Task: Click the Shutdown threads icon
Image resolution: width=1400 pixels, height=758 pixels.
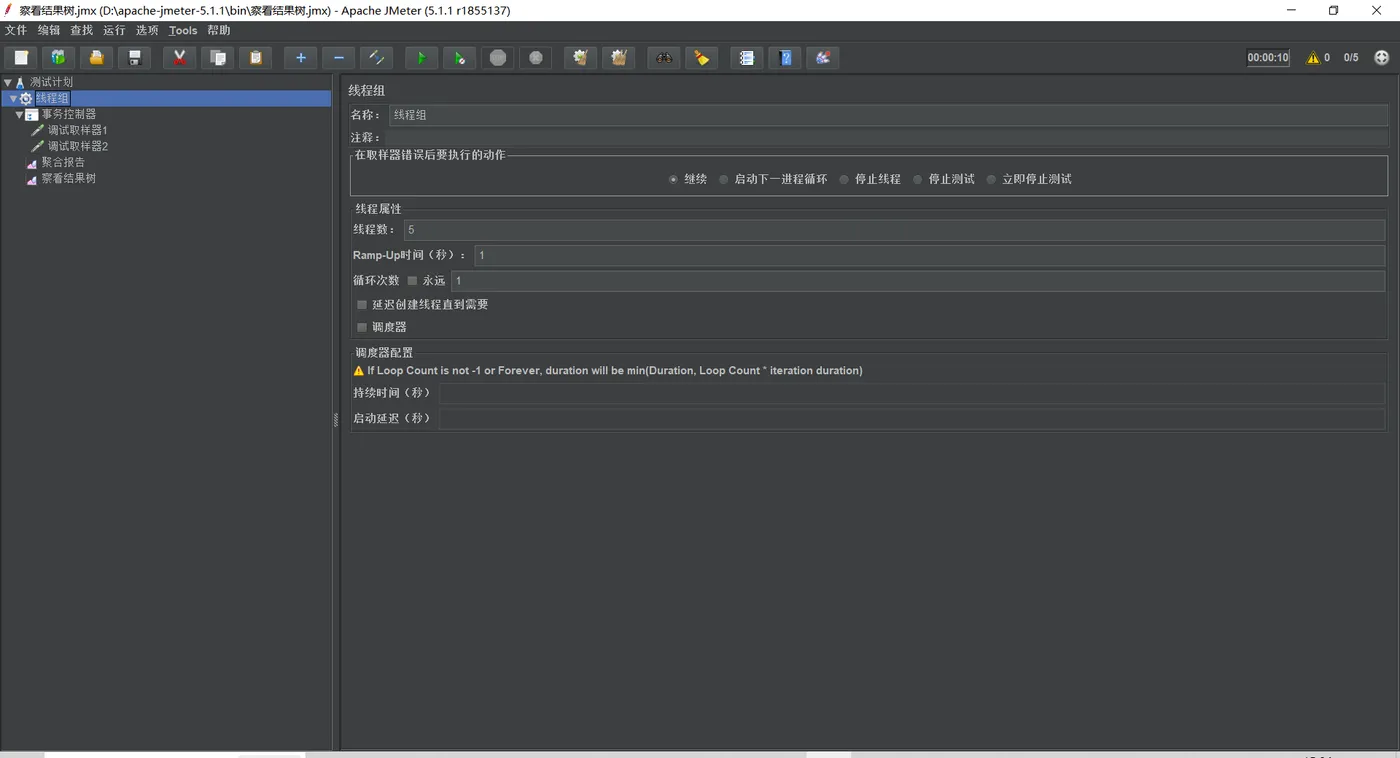Action: (x=535, y=58)
